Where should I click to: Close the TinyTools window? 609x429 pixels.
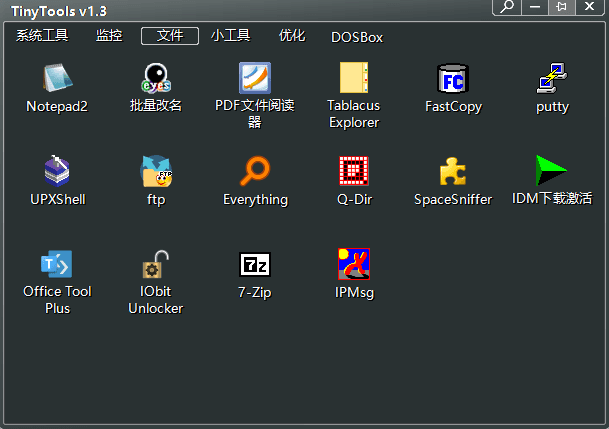tap(590, 7)
